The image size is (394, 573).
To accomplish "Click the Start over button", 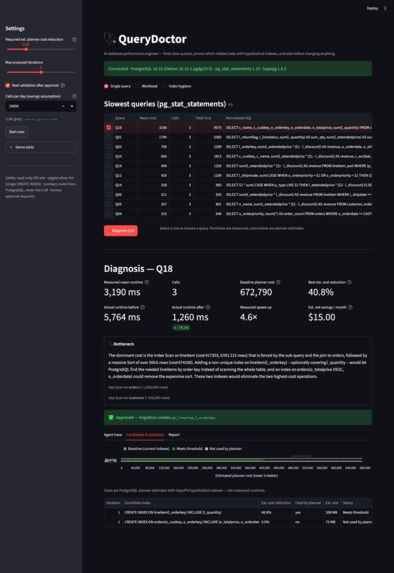I will 17,132.
